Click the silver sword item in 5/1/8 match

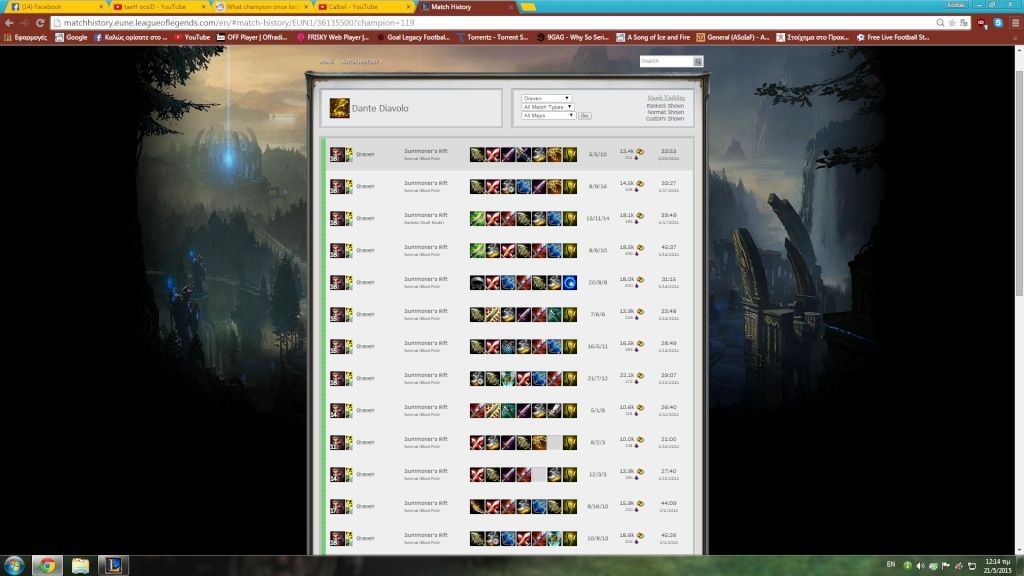click(554, 410)
